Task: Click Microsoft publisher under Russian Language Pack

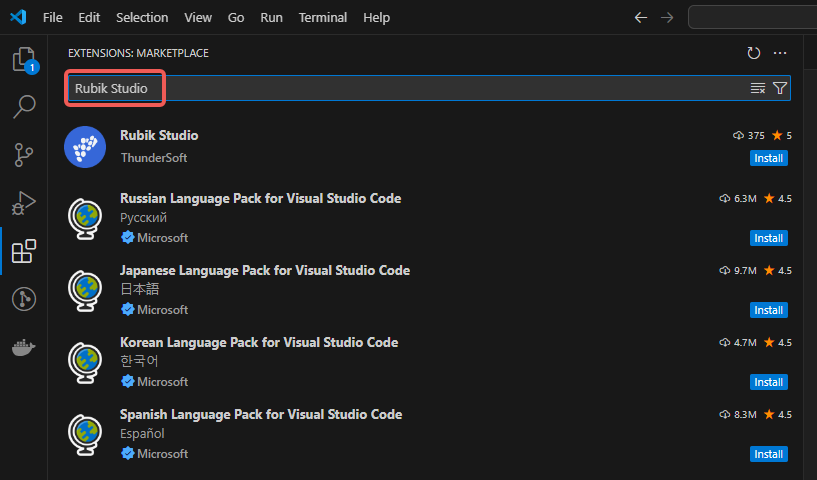Action: [x=162, y=238]
